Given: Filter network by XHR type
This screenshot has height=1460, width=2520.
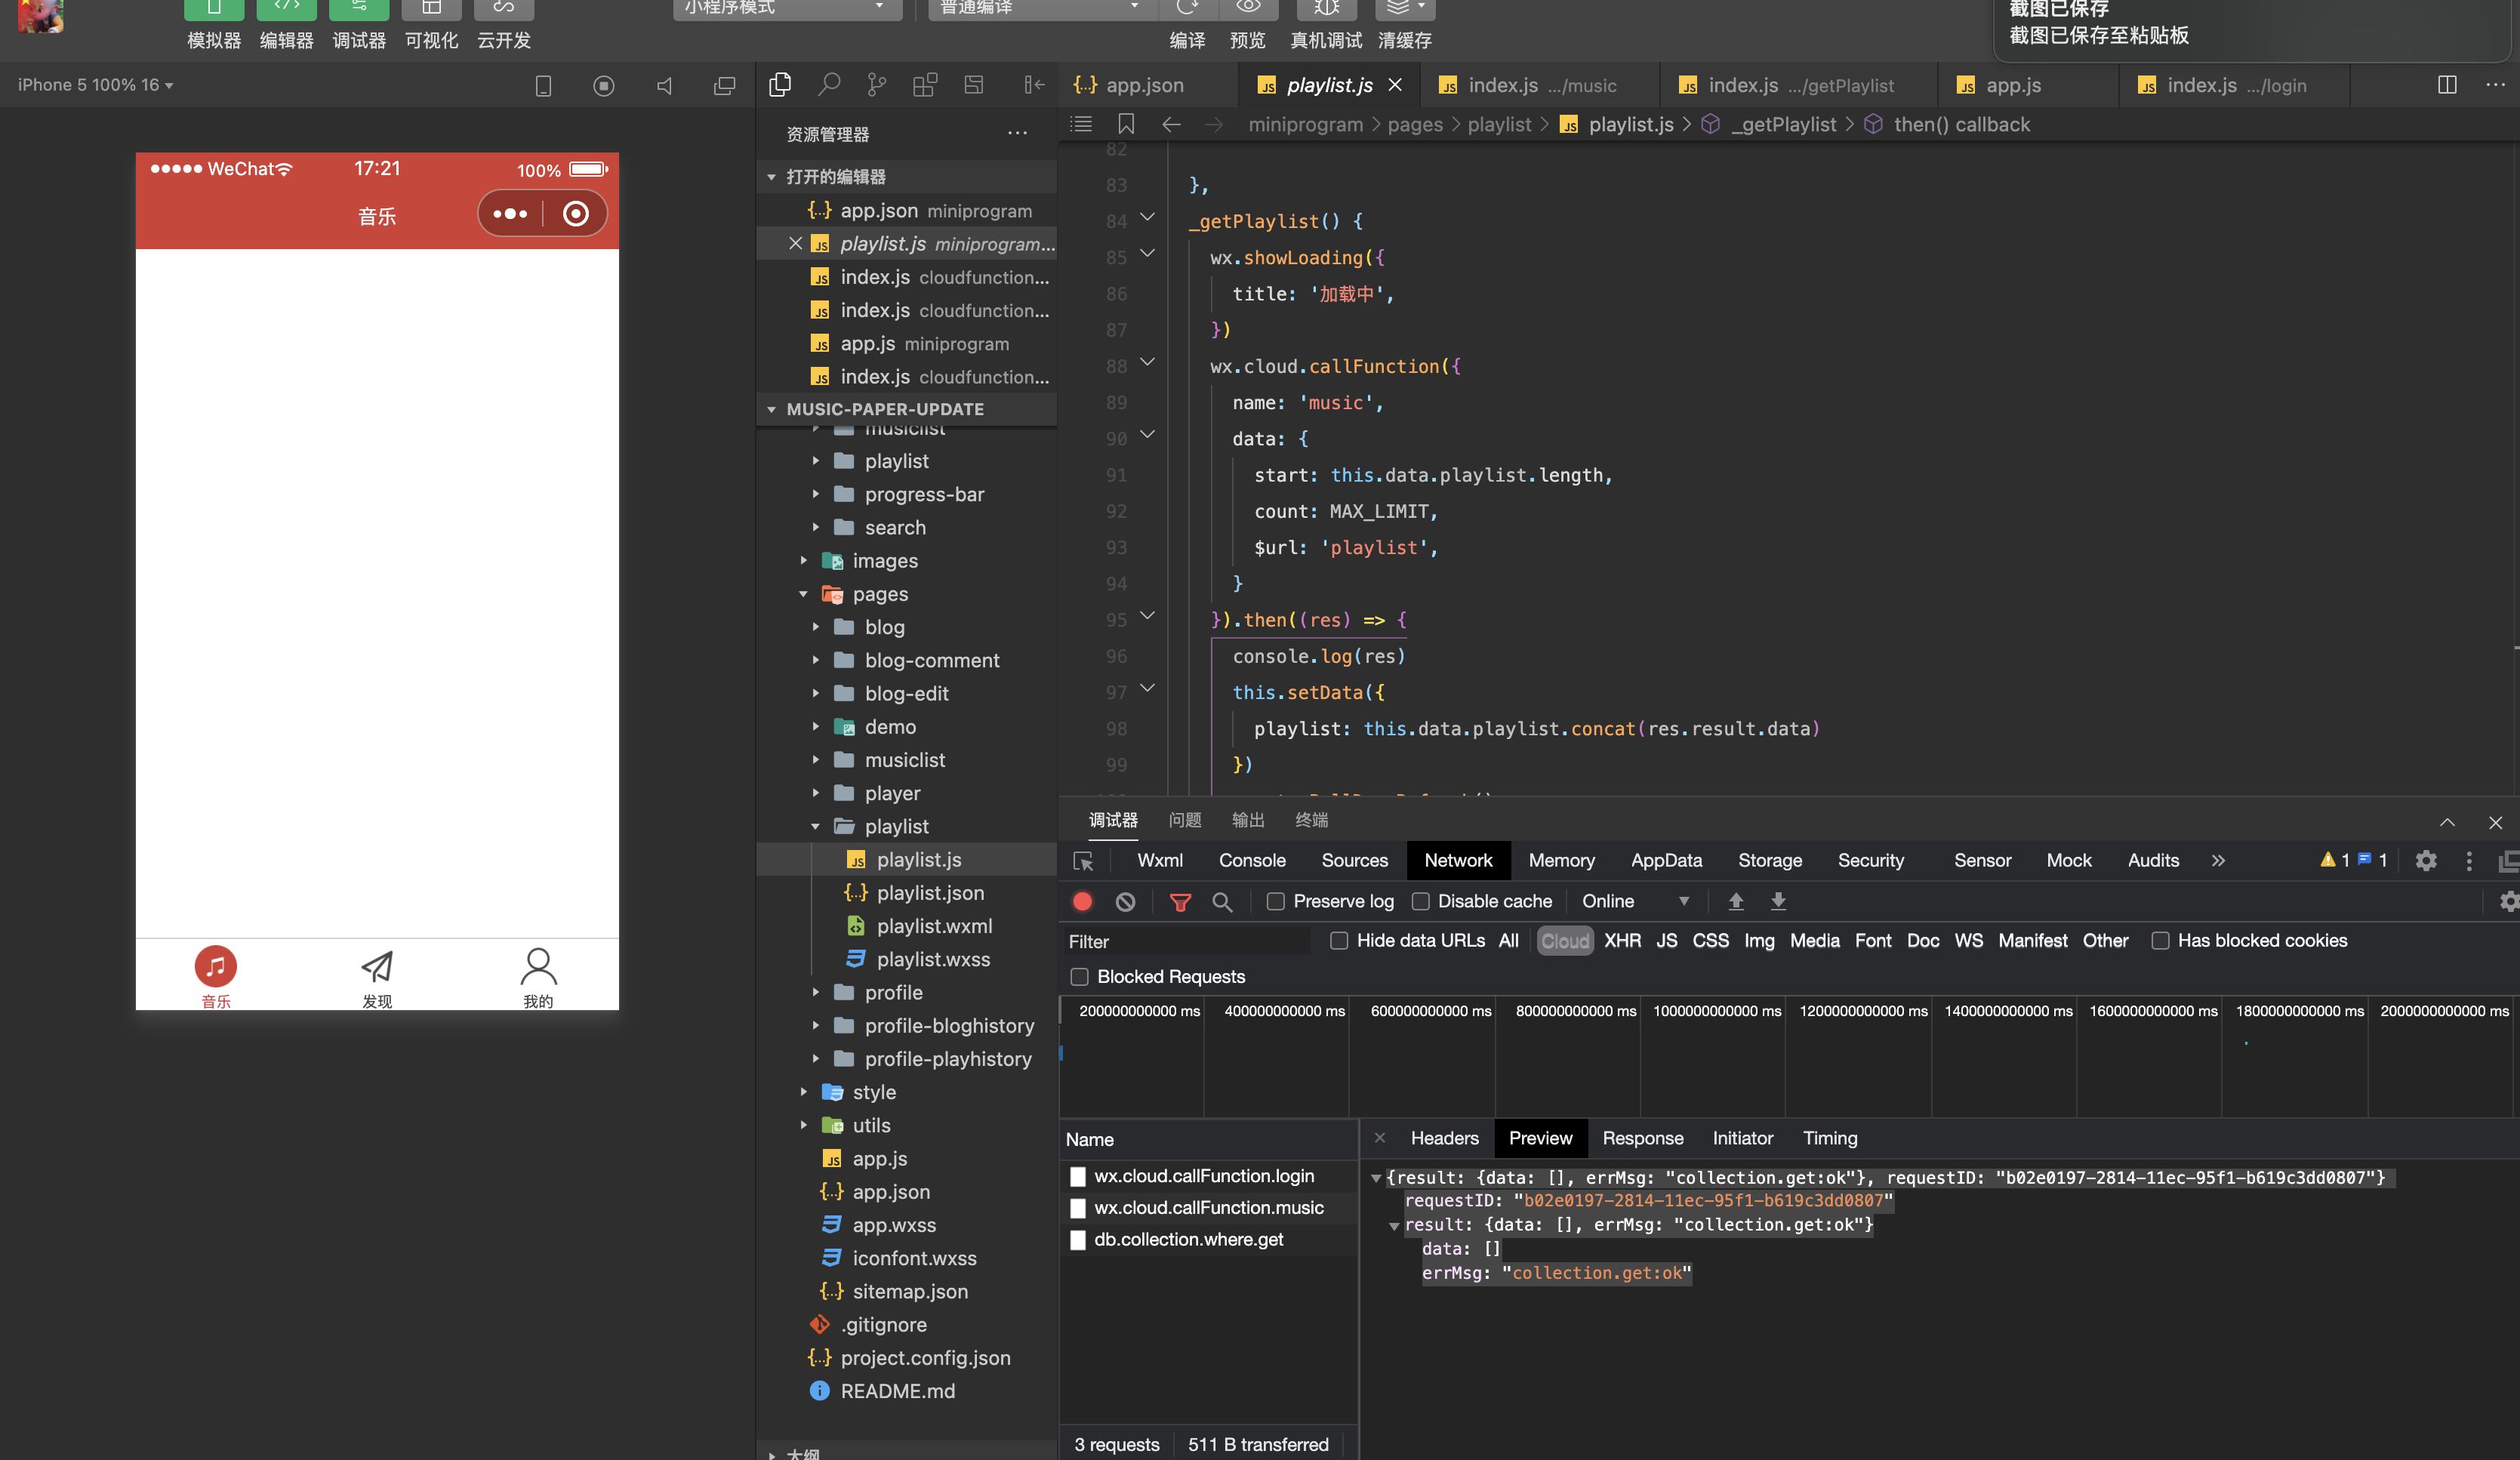Looking at the screenshot, I should coord(1622,940).
